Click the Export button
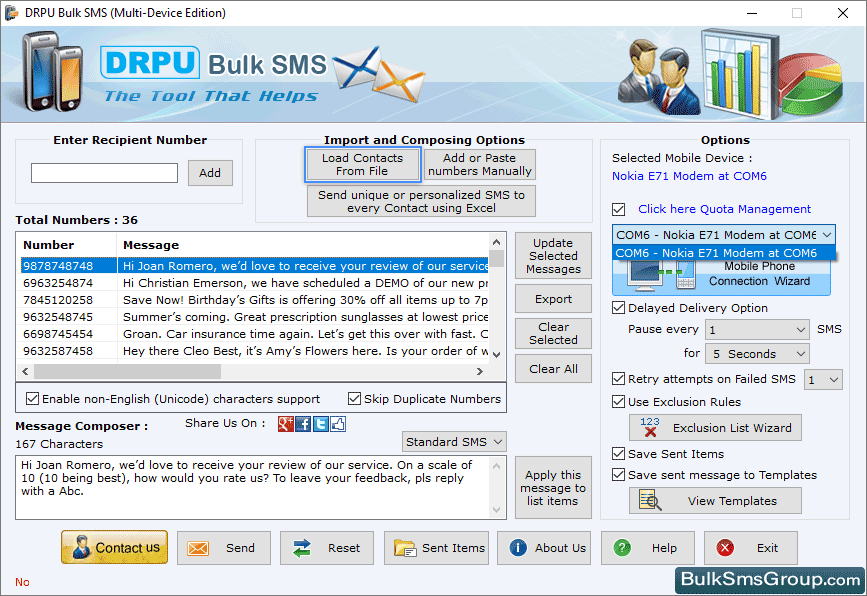The width and height of the screenshot is (867, 596). [x=553, y=299]
